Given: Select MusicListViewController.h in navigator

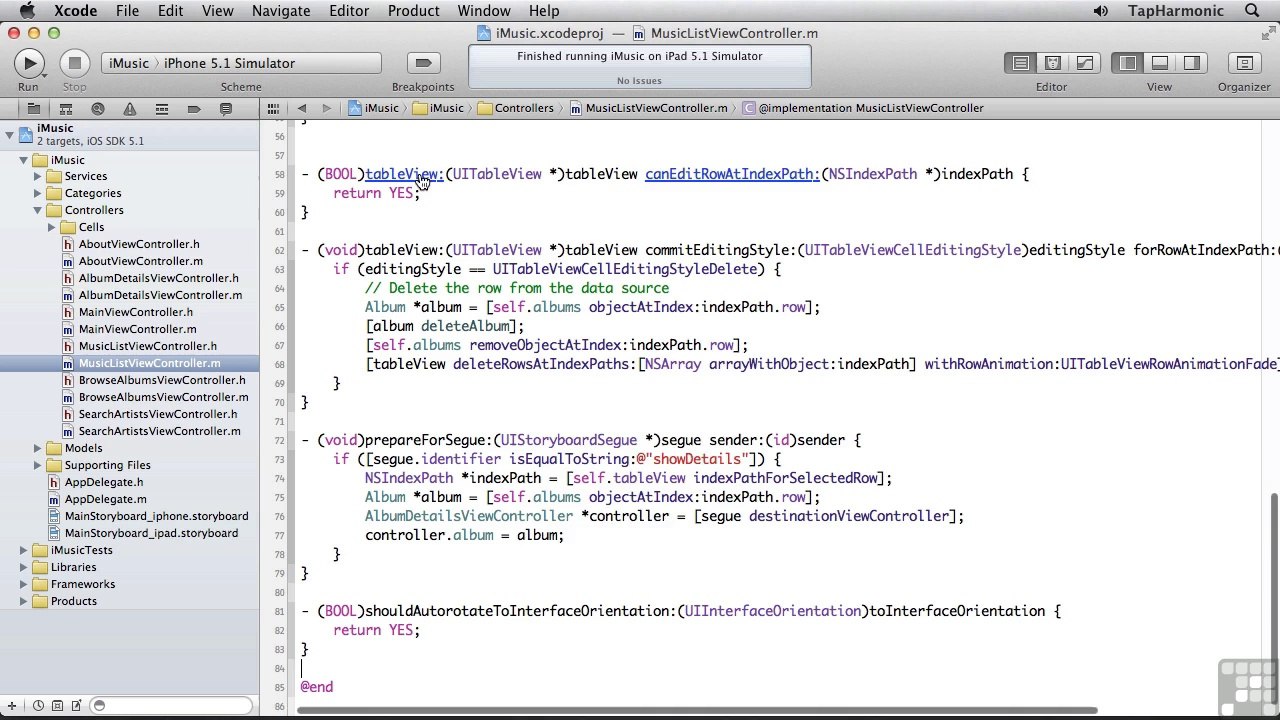Looking at the screenshot, I should coord(147,346).
